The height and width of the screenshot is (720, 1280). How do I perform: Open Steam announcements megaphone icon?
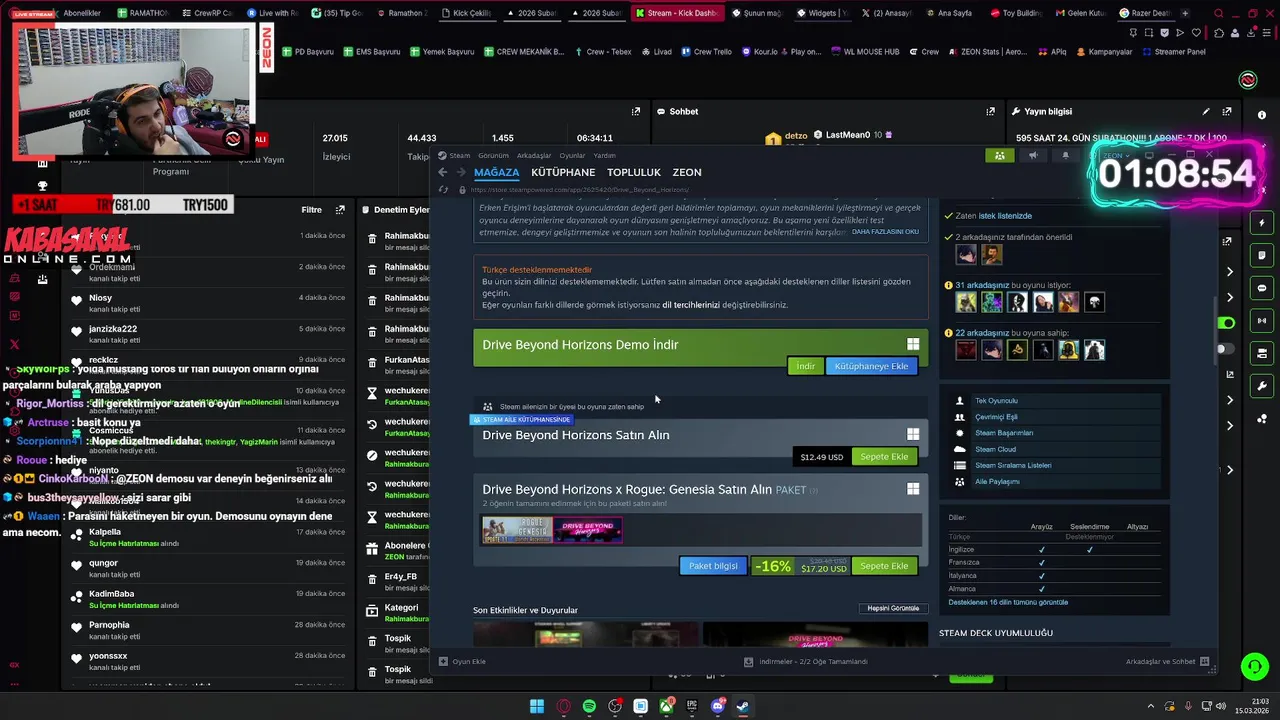coord(1033,155)
